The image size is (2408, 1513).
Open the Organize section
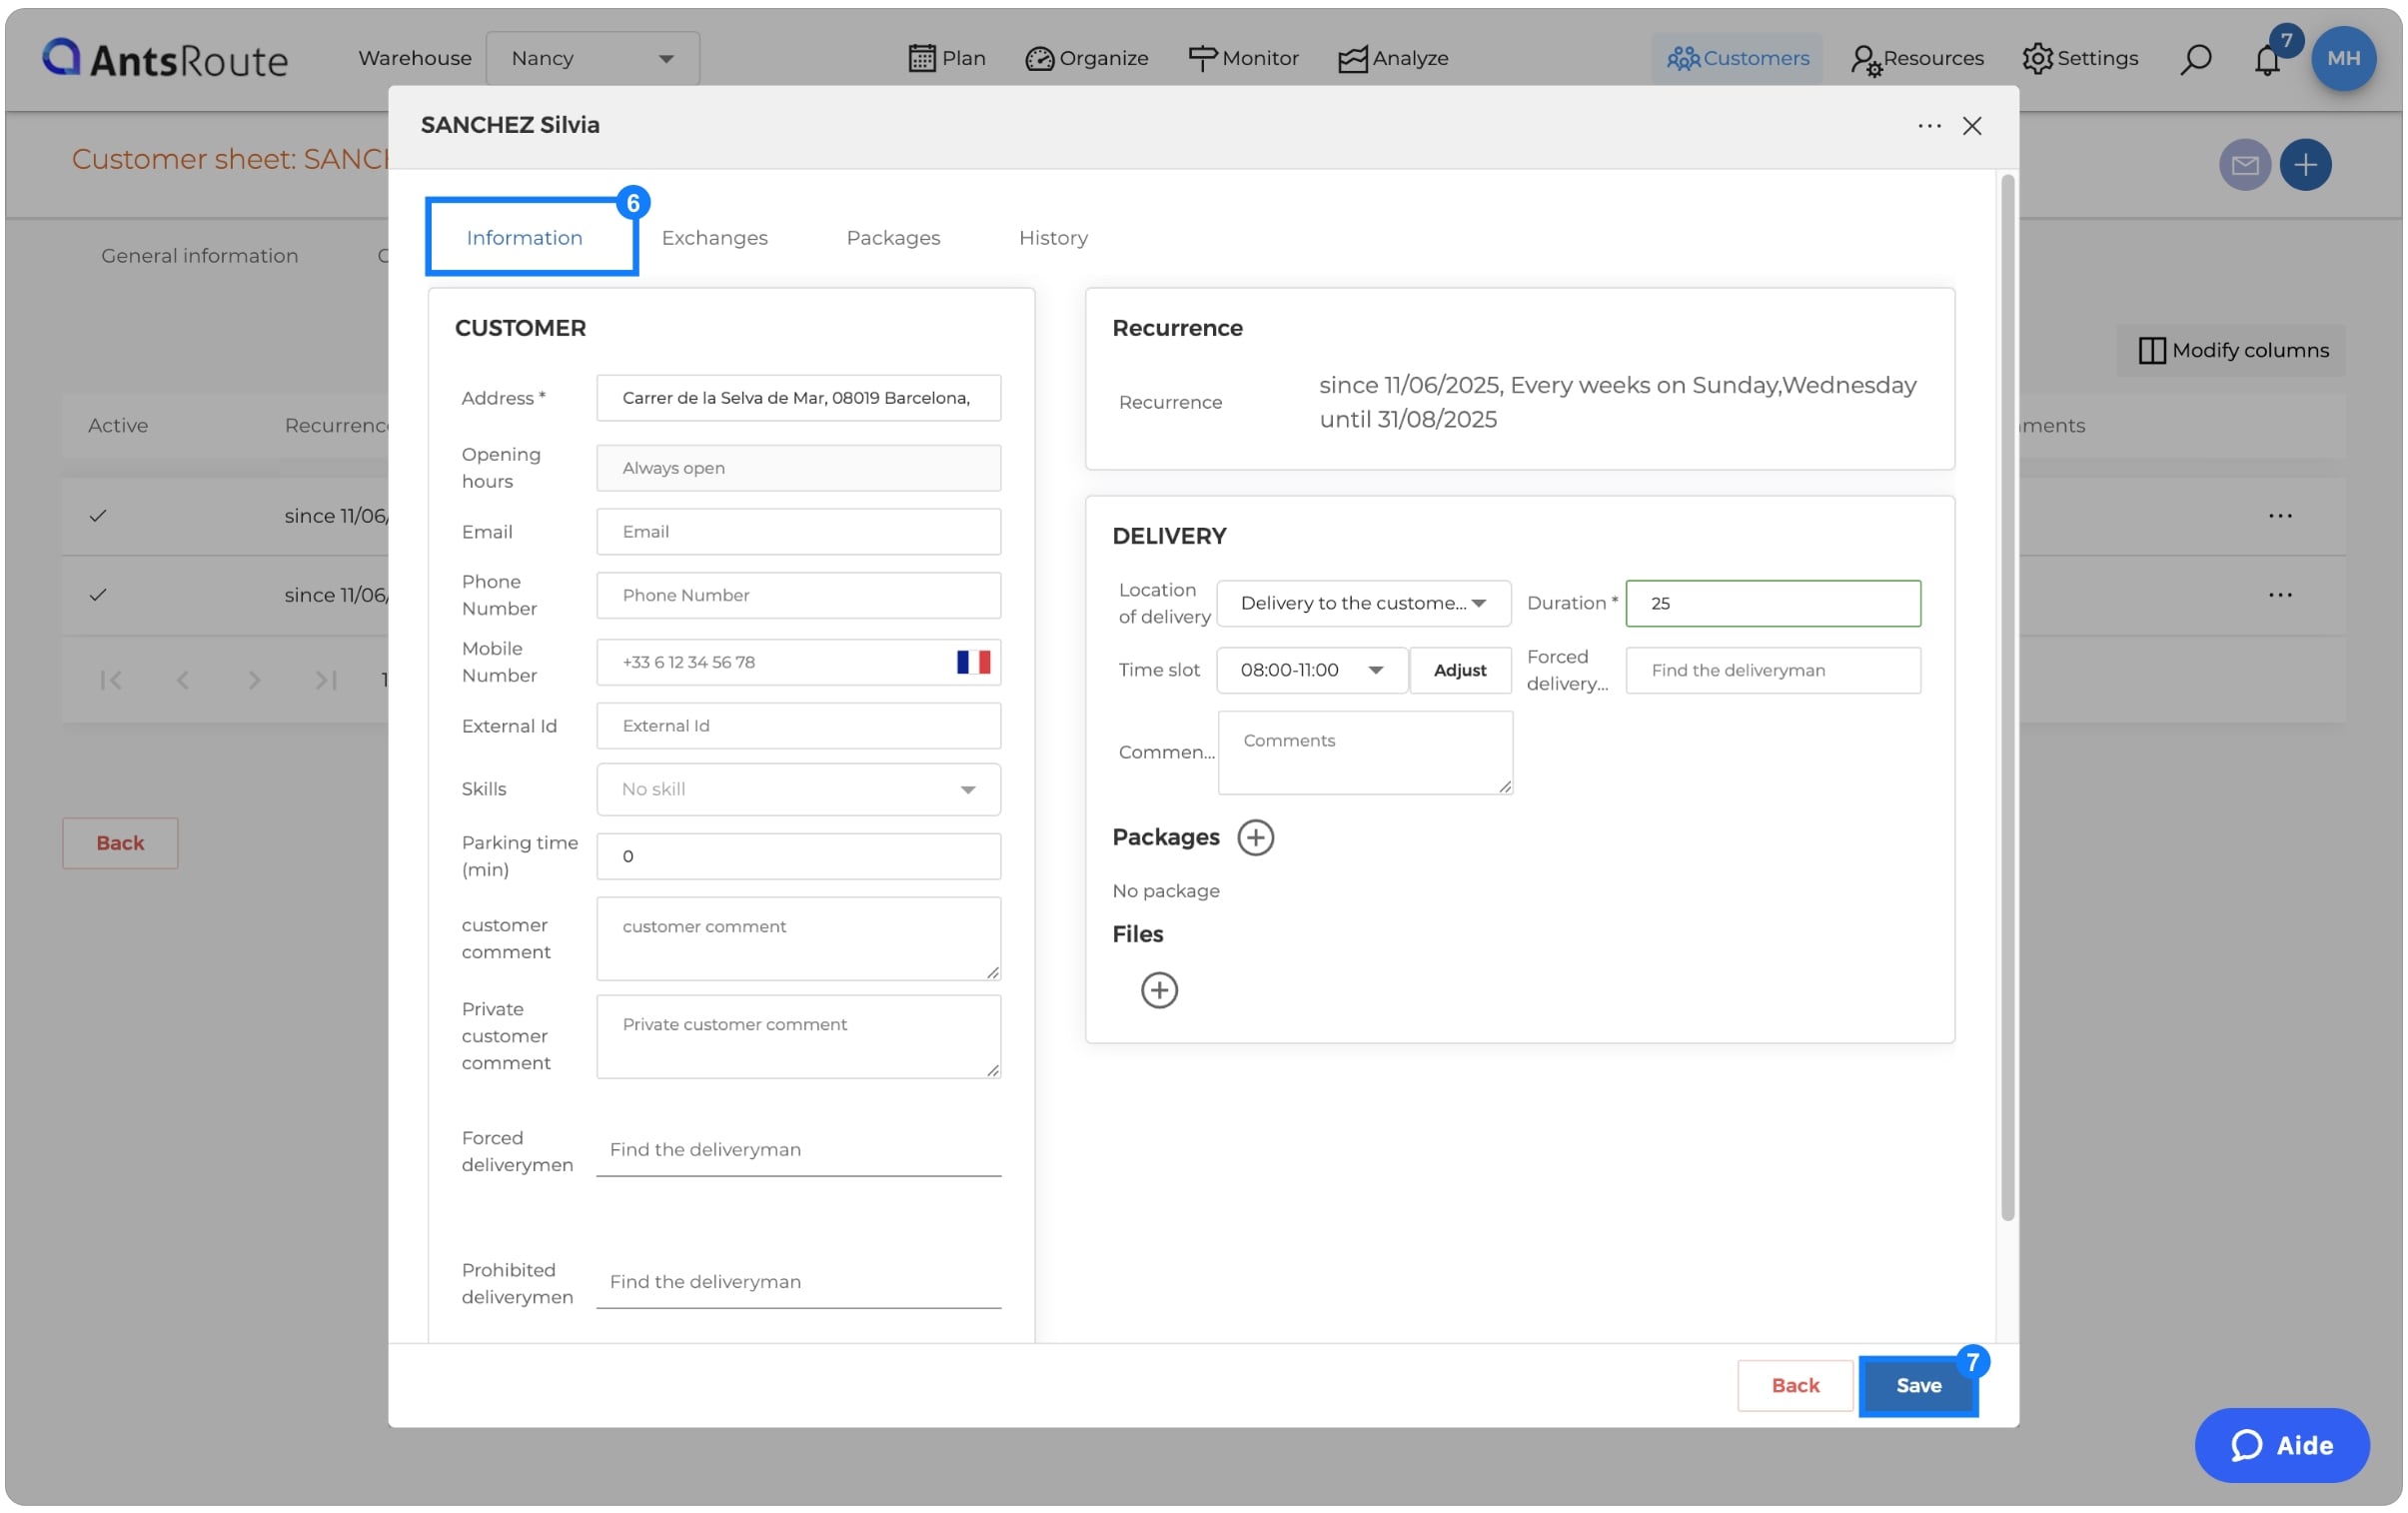click(x=1086, y=58)
